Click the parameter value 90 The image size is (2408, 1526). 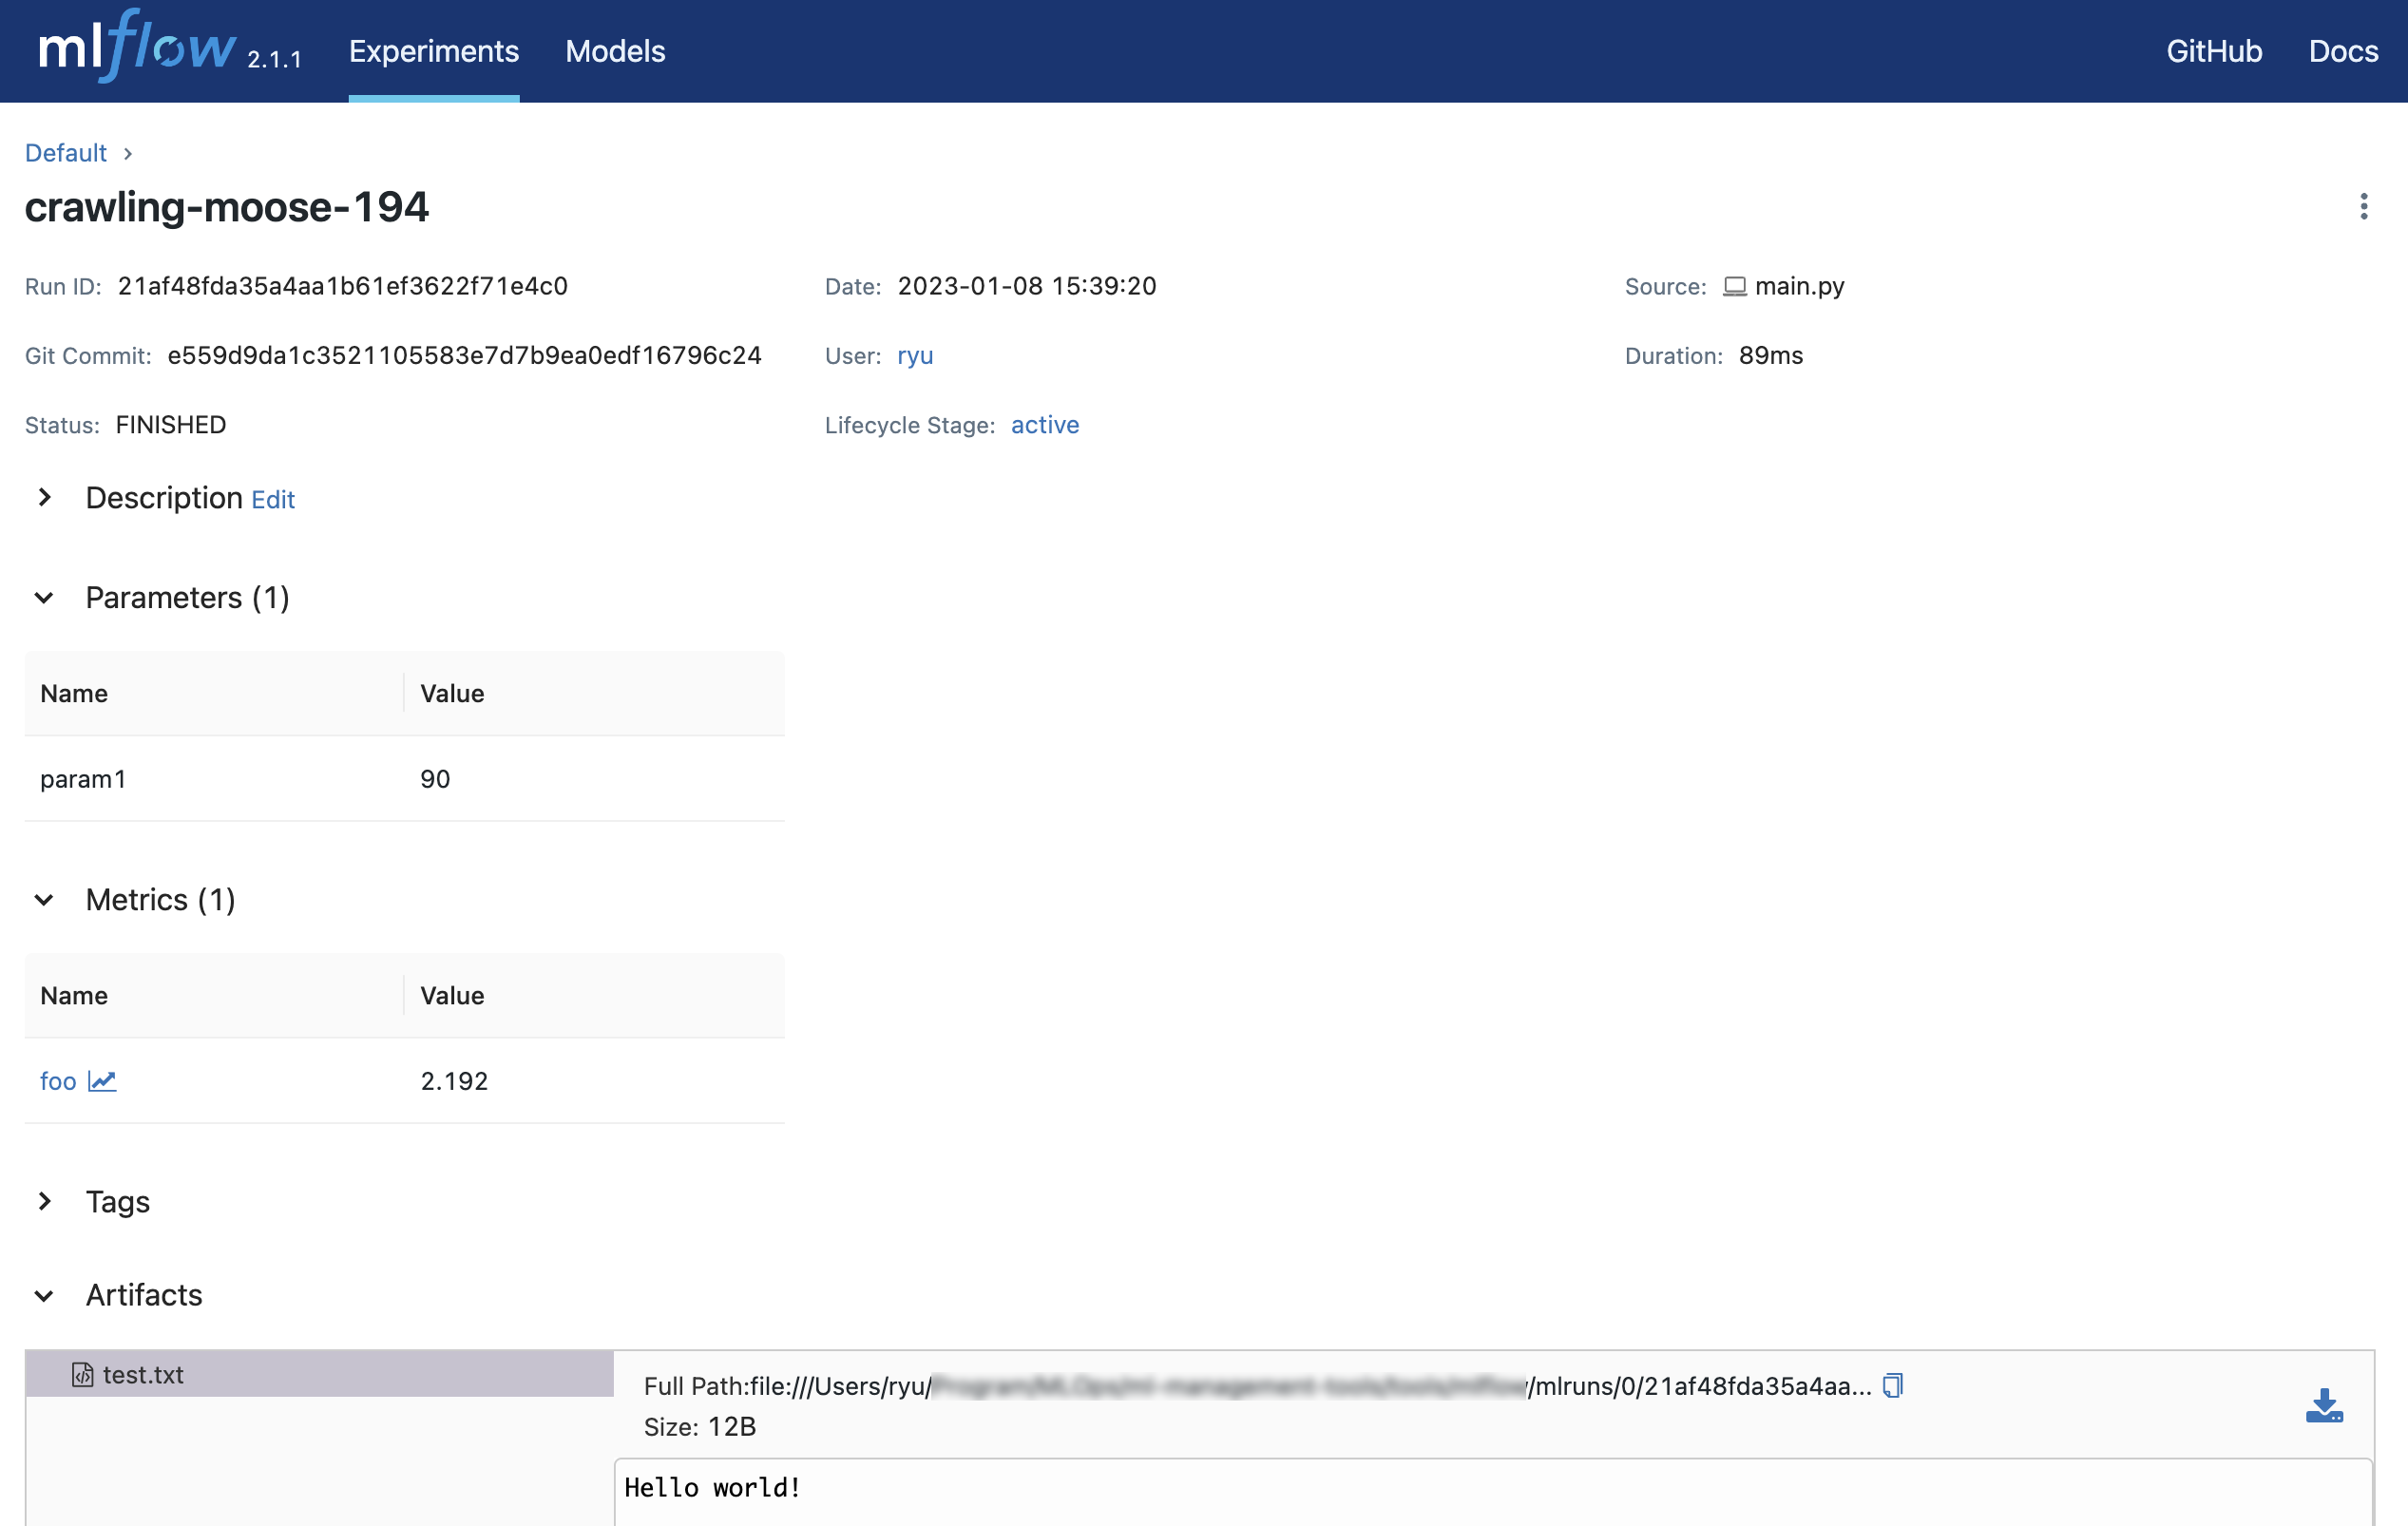click(x=435, y=779)
